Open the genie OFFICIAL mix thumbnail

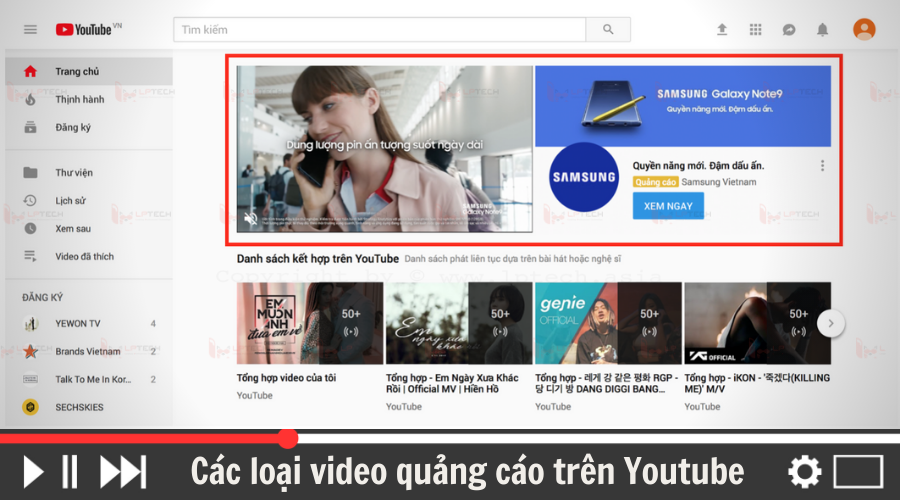tap(608, 323)
